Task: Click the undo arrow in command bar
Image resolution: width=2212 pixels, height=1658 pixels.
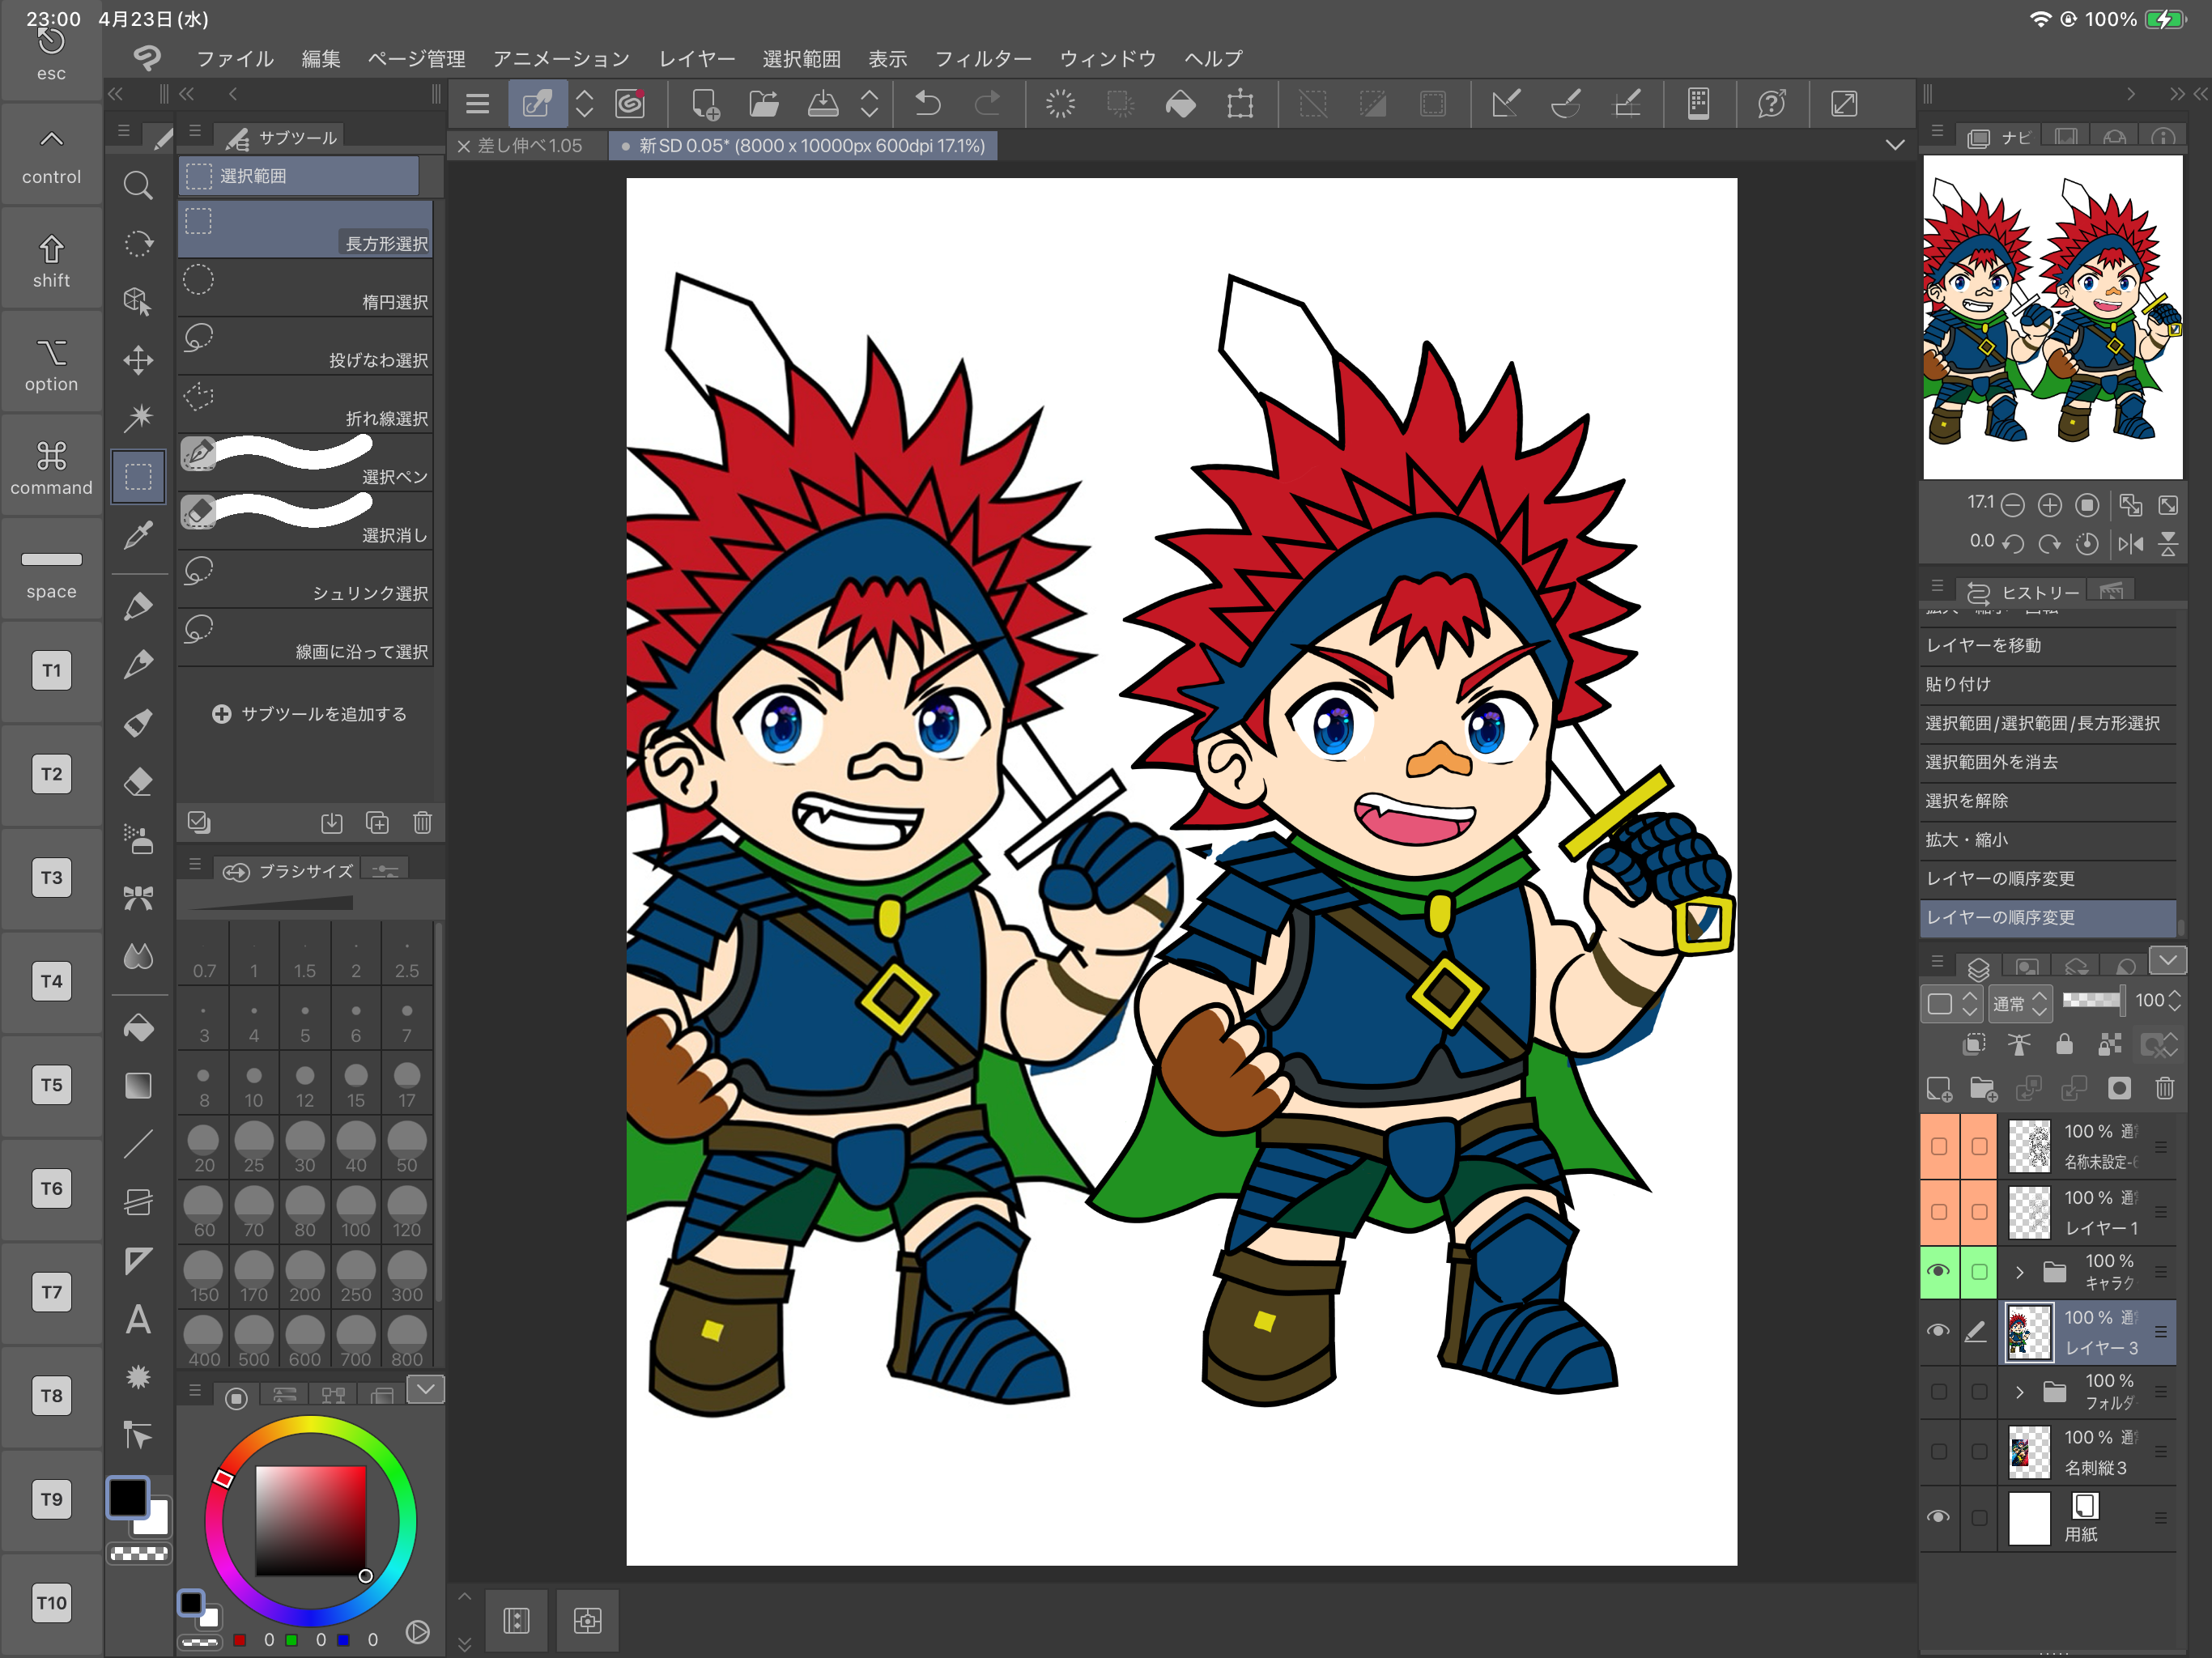Action: [x=928, y=104]
